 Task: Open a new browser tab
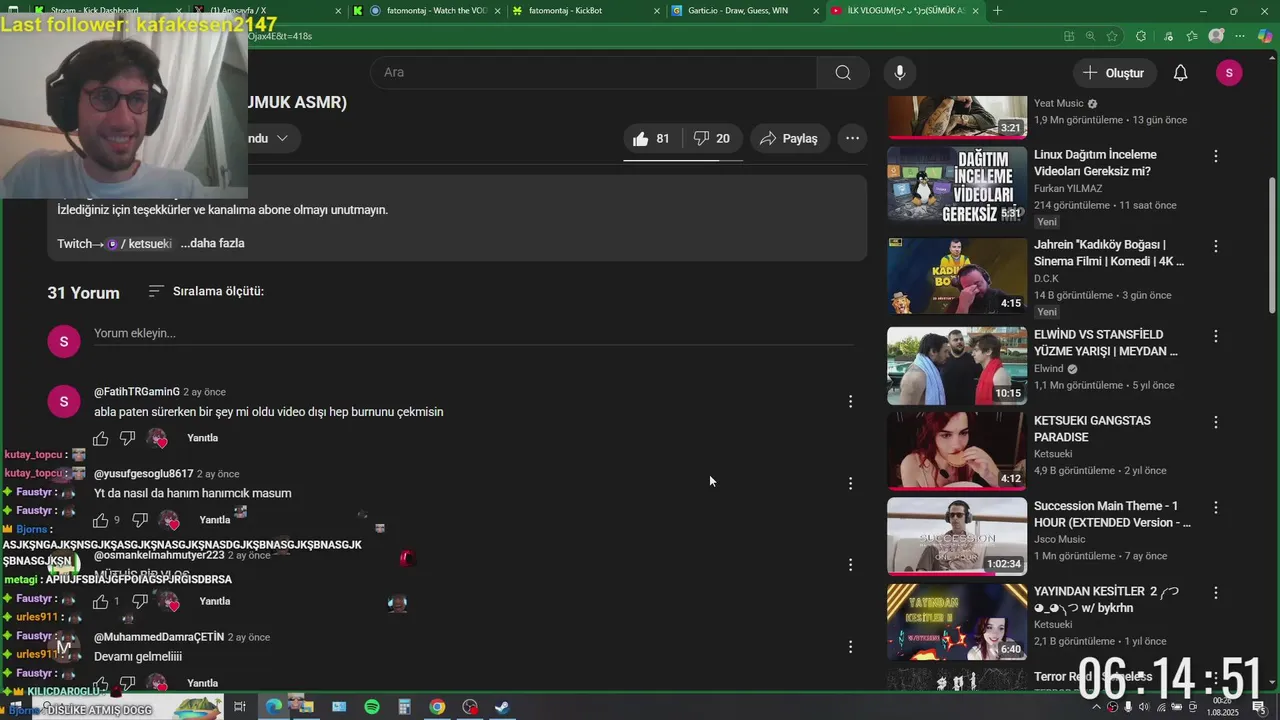click(997, 11)
